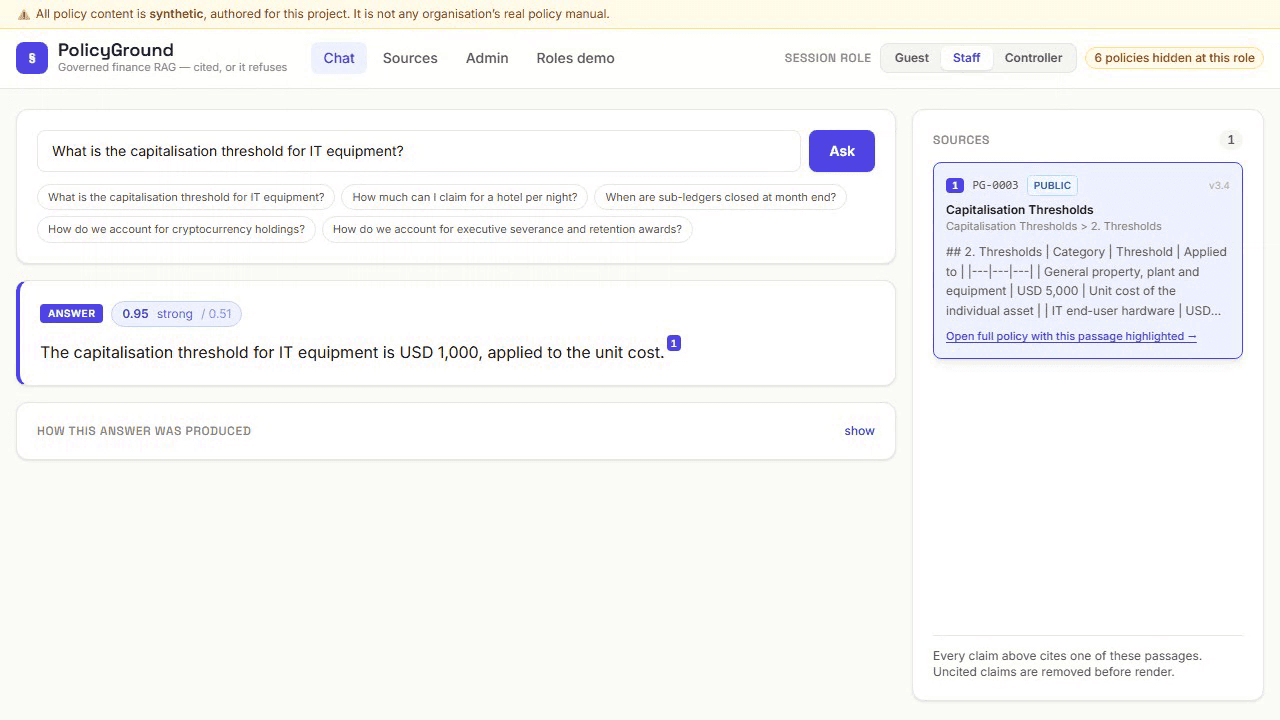Choose the hotel per night suggested question
Viewport: 1280px width, 720px height.
tap(465, 197)
